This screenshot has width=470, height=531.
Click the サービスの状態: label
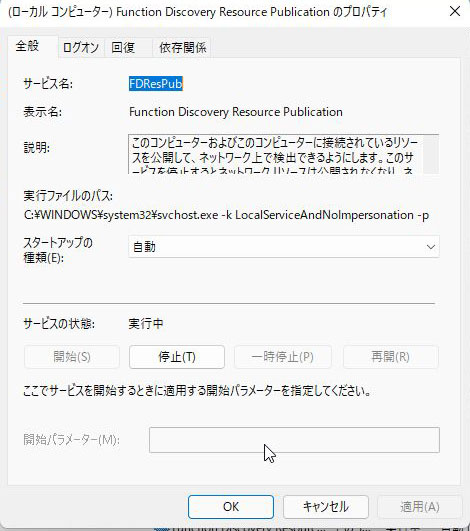59,324
